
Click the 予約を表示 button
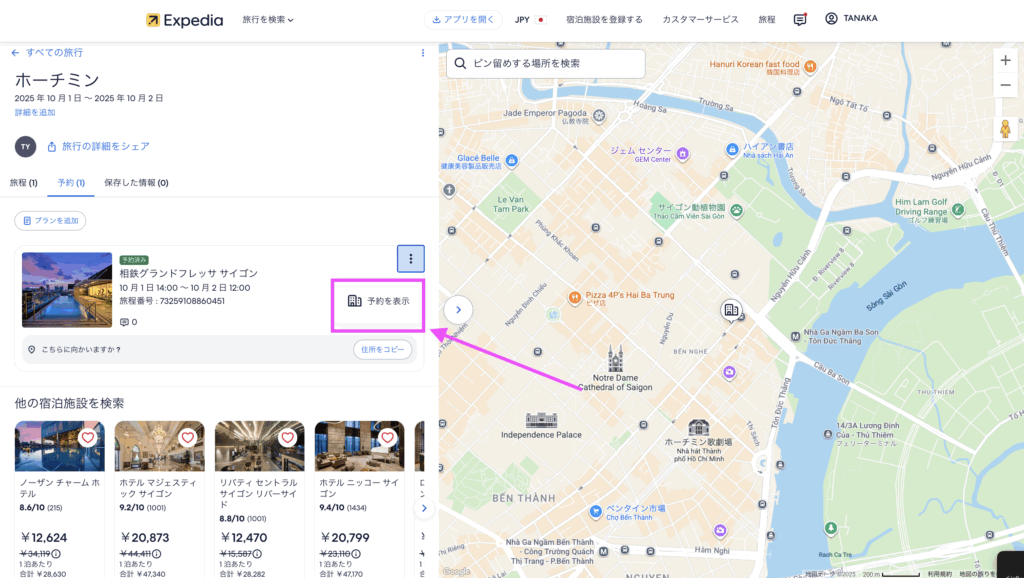[x=379, y=301]
